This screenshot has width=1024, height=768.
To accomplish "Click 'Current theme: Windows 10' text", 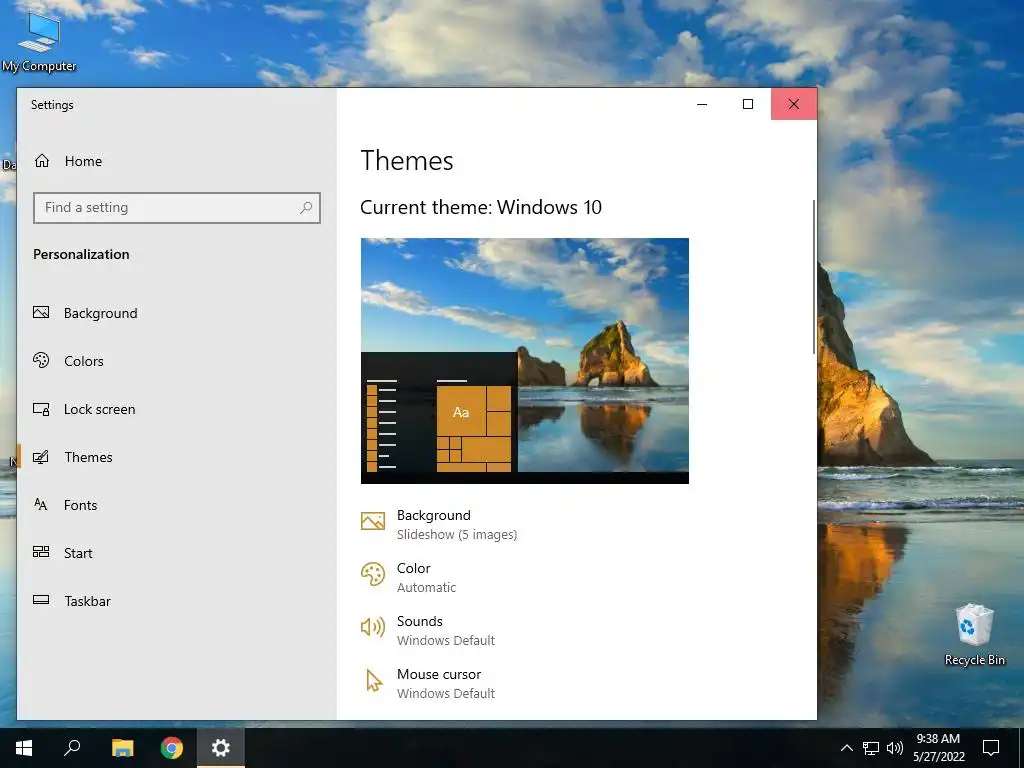I will (x=481, y=207).
